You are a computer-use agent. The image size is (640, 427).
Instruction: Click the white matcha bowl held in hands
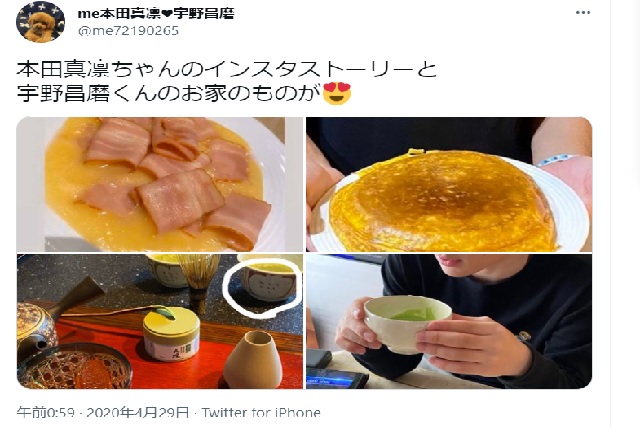(x=407, y=323)
